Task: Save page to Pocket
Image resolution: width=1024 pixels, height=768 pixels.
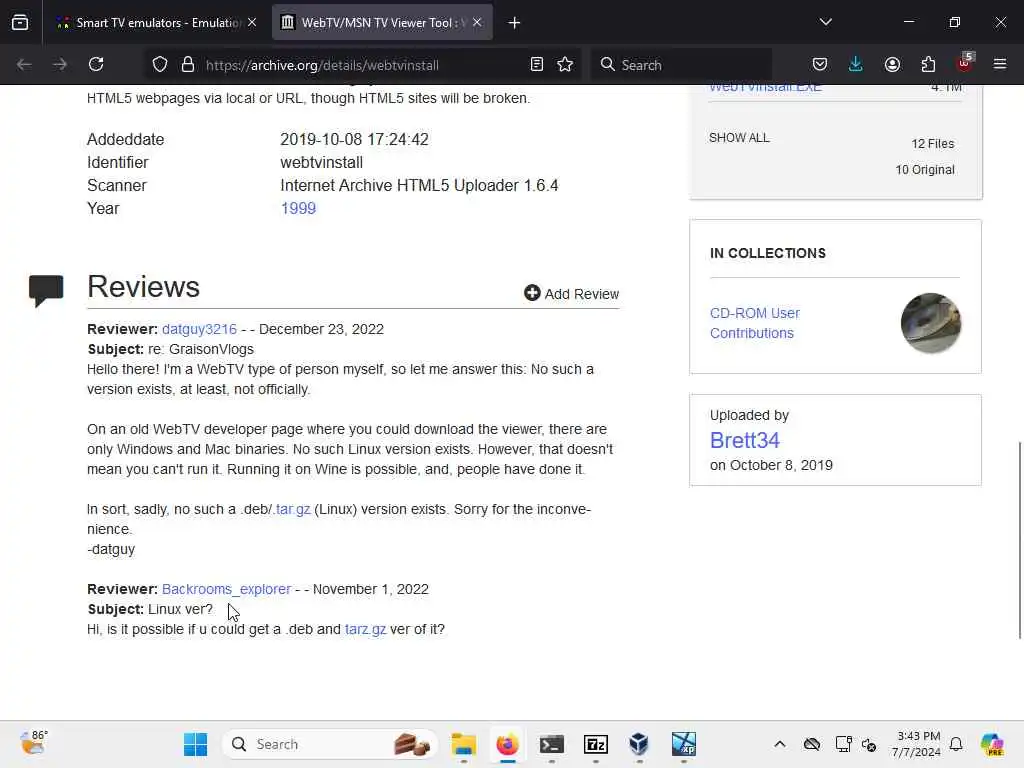Action: point(820,65)
